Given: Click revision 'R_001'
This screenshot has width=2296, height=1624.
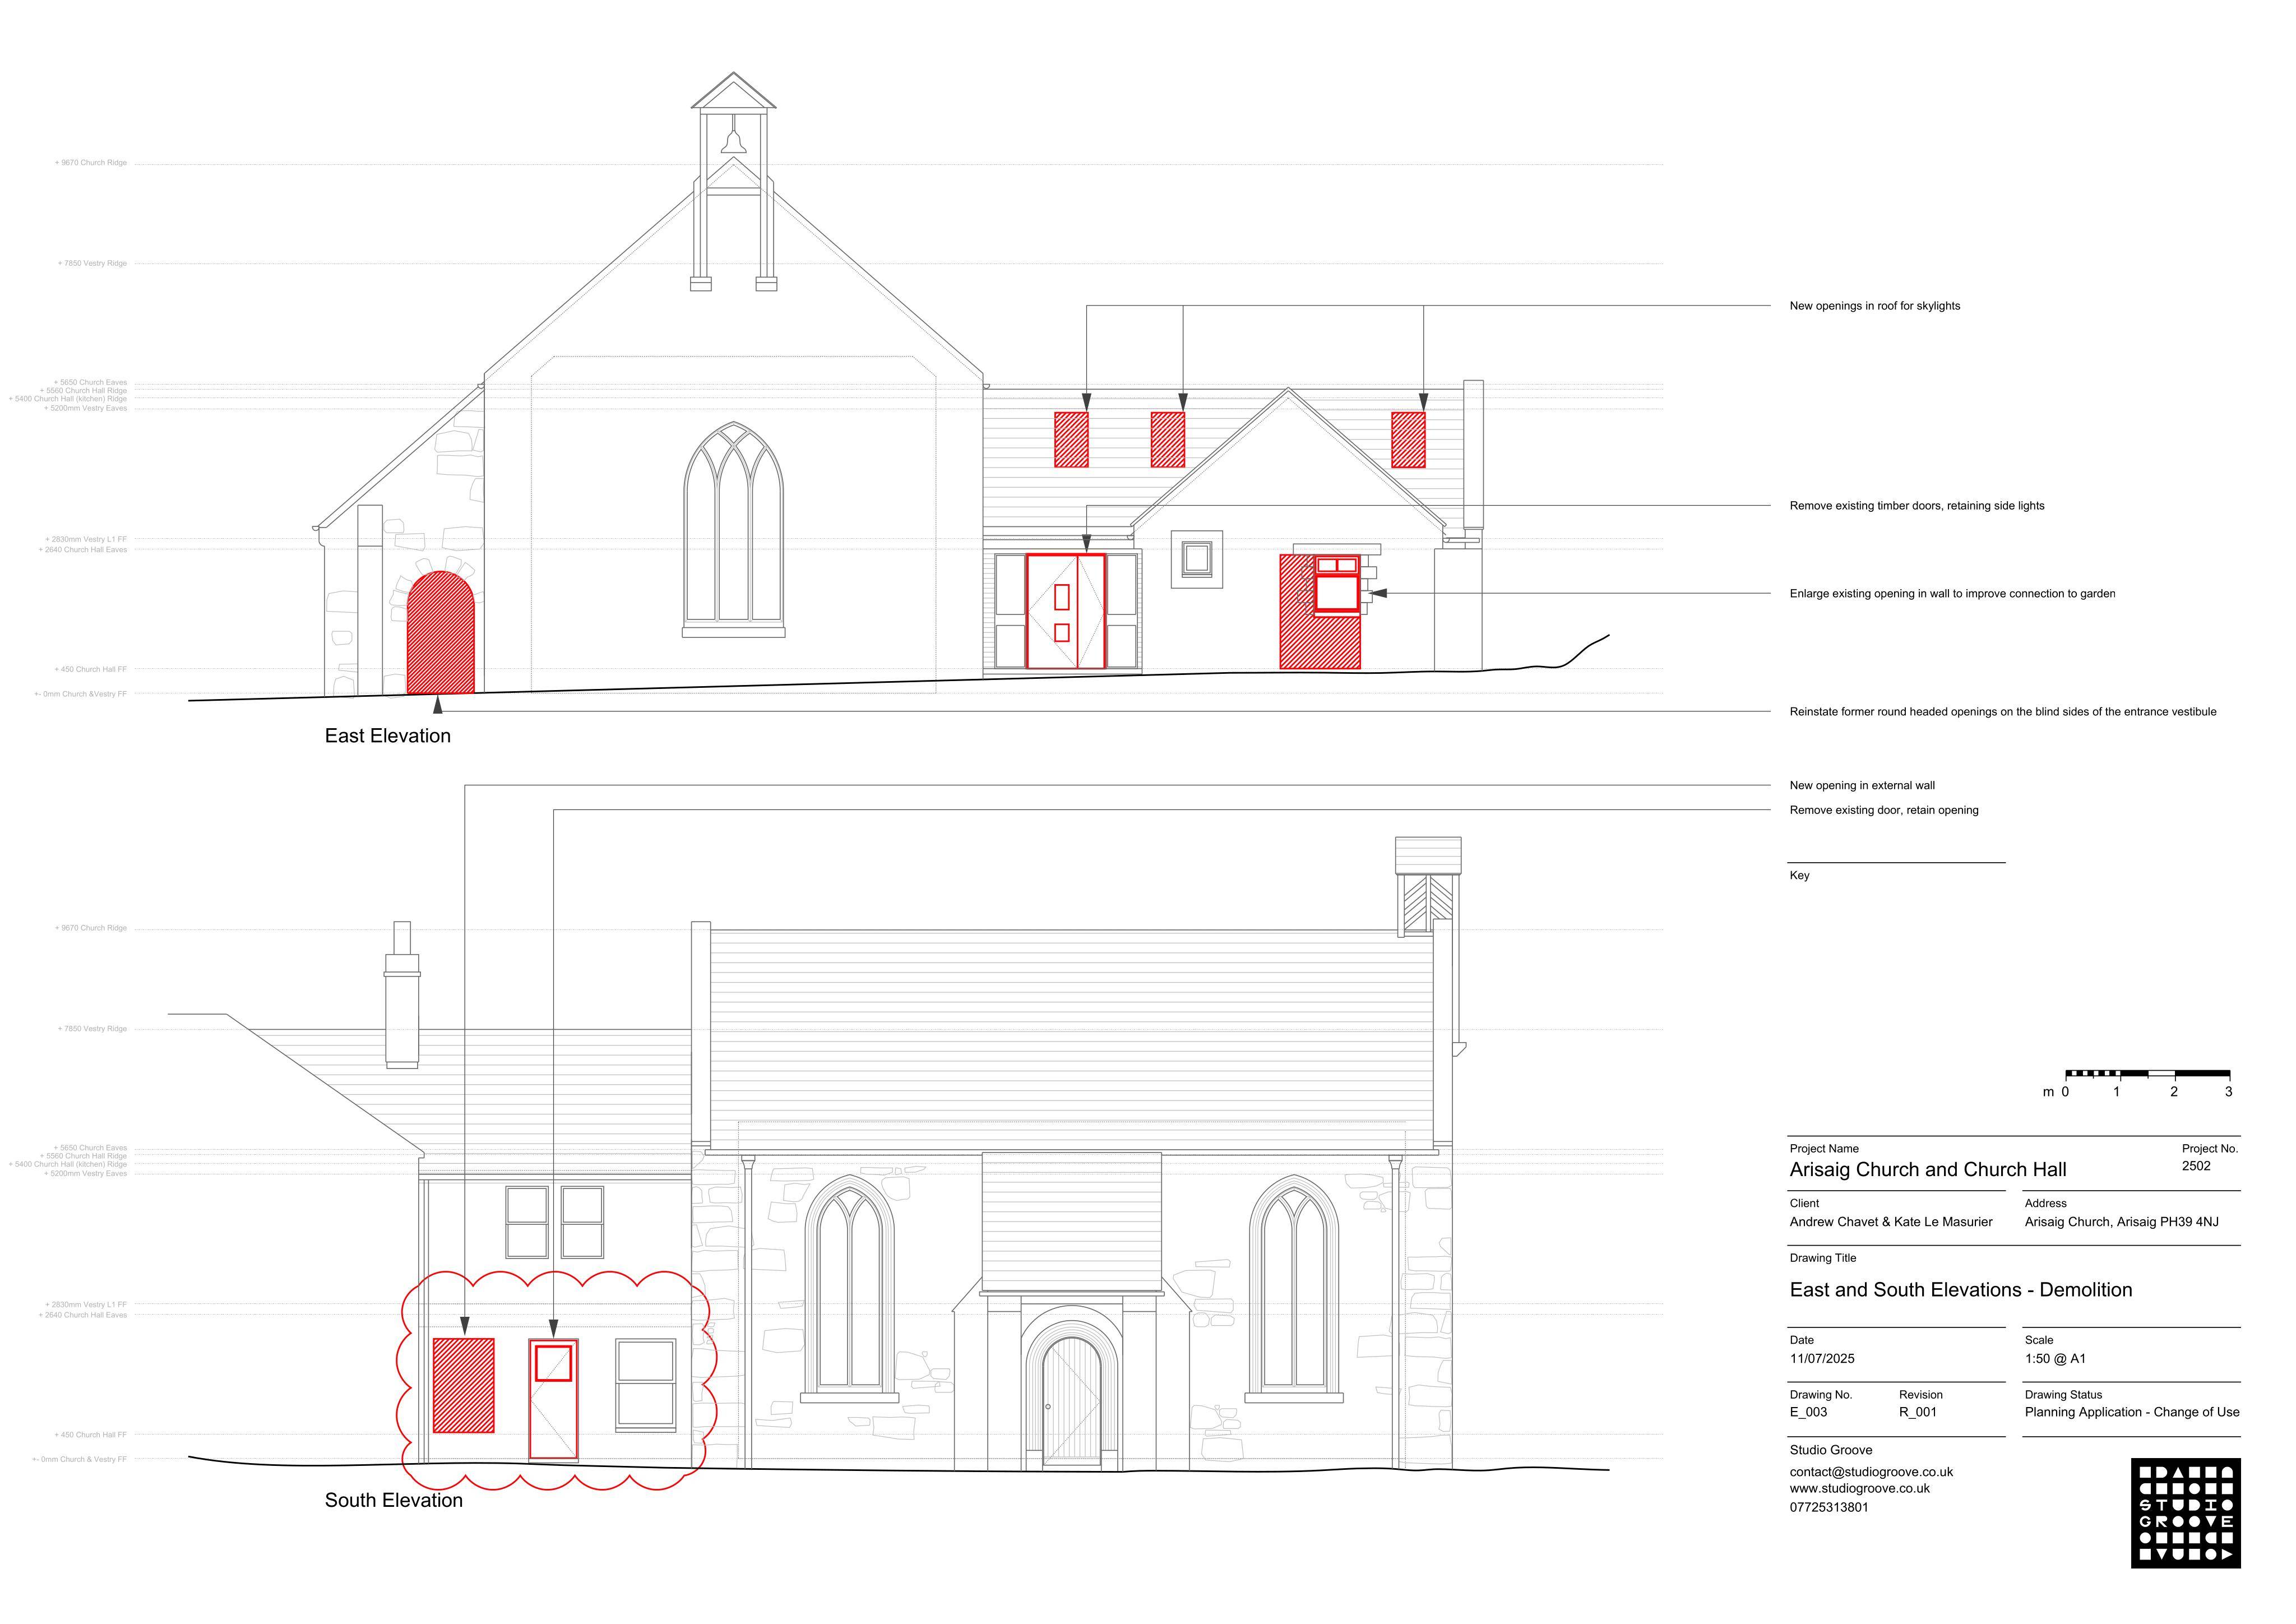Looking at the screenshot, I should coord(1918,1413).
